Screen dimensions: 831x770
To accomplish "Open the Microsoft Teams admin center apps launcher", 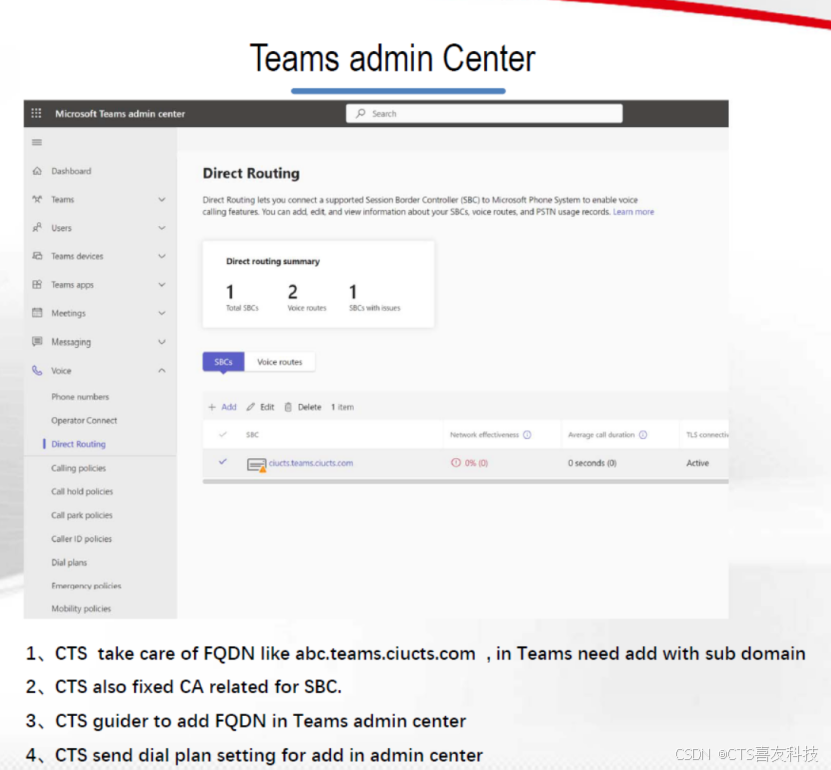I will coord(37,113).
